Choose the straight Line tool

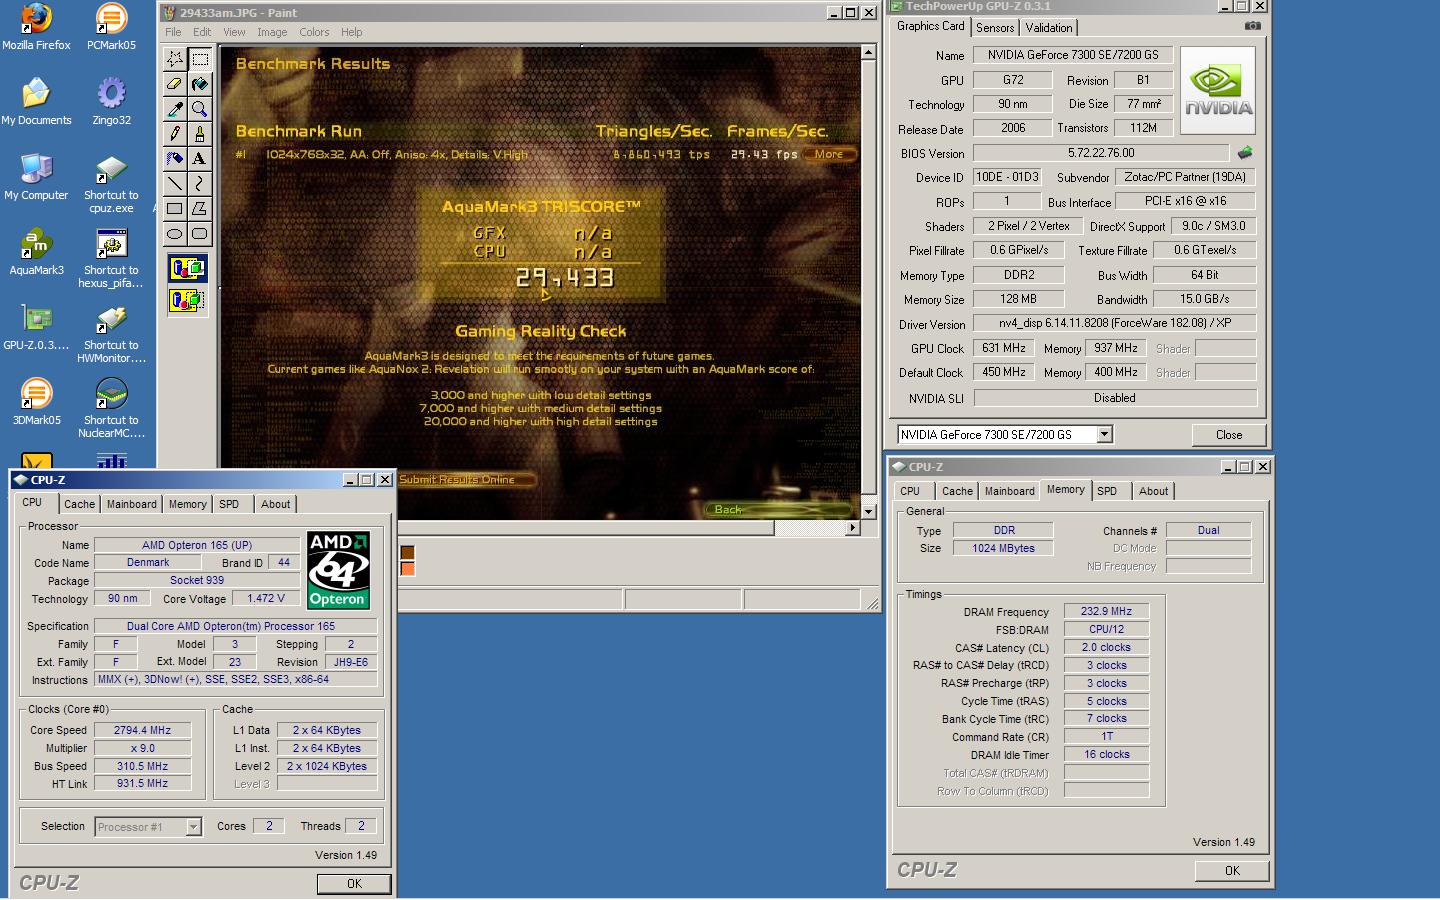[x=175, y=184]
